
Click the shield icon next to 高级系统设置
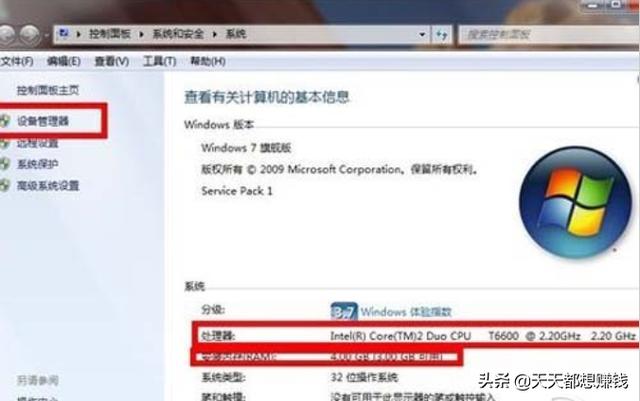(x=4, y=186)
